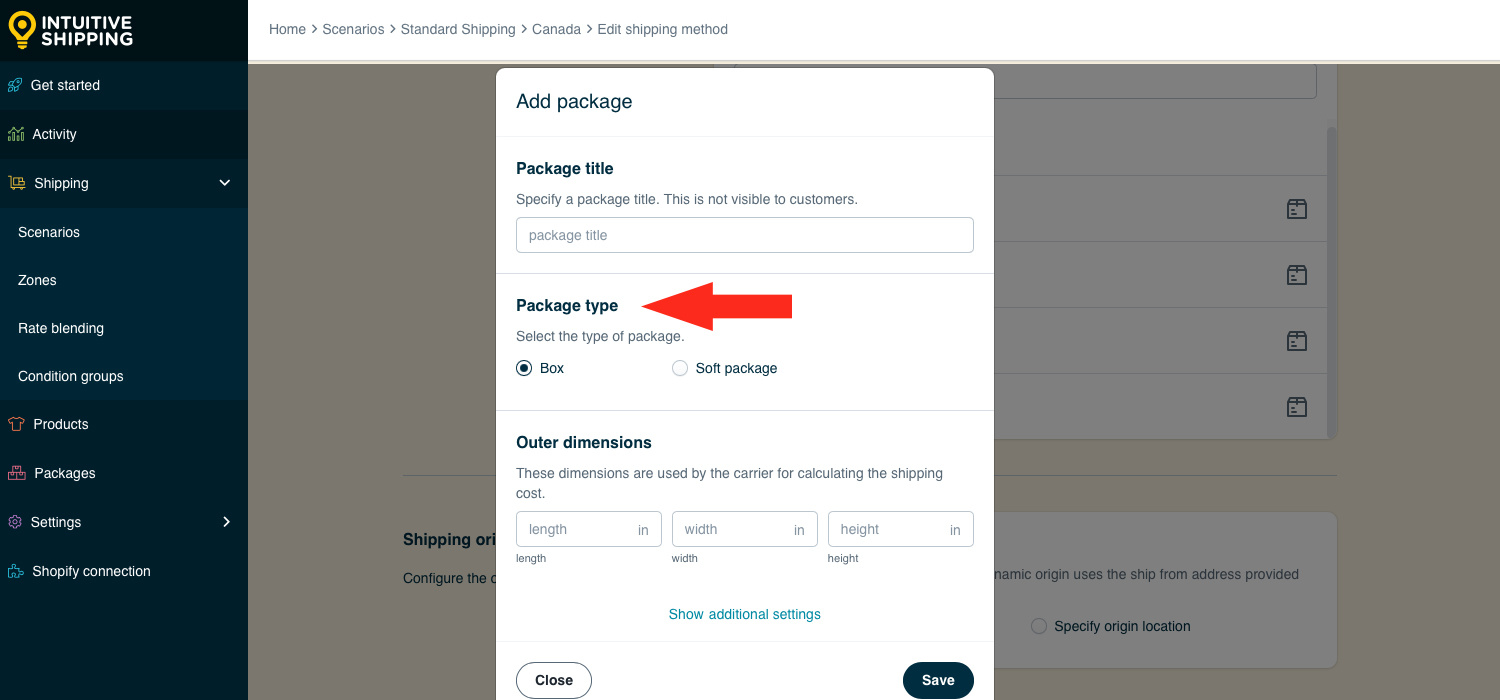1500x700 pixels.
Task: Open Get started via rocket icon
Action: (x=15, y=85)
